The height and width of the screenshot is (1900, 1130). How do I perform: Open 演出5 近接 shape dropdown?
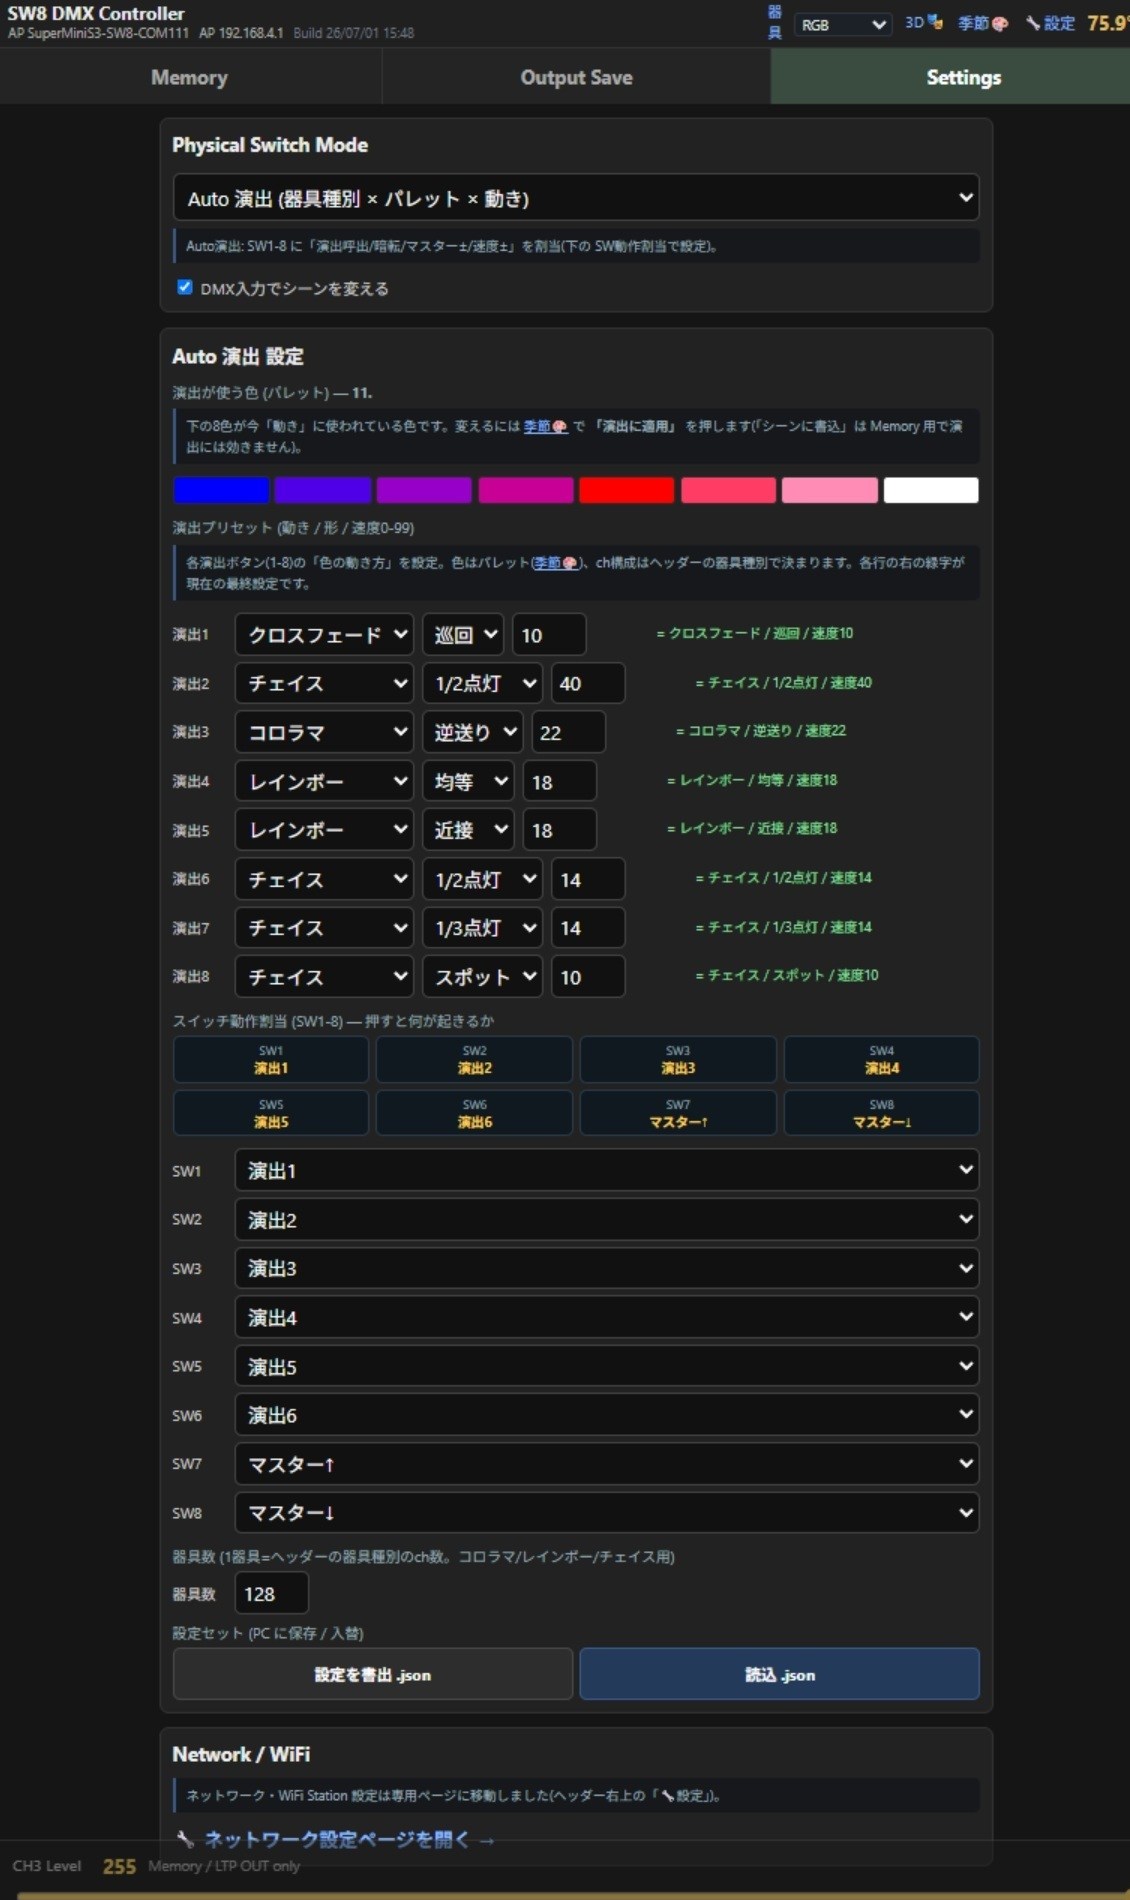coord(468,830)
